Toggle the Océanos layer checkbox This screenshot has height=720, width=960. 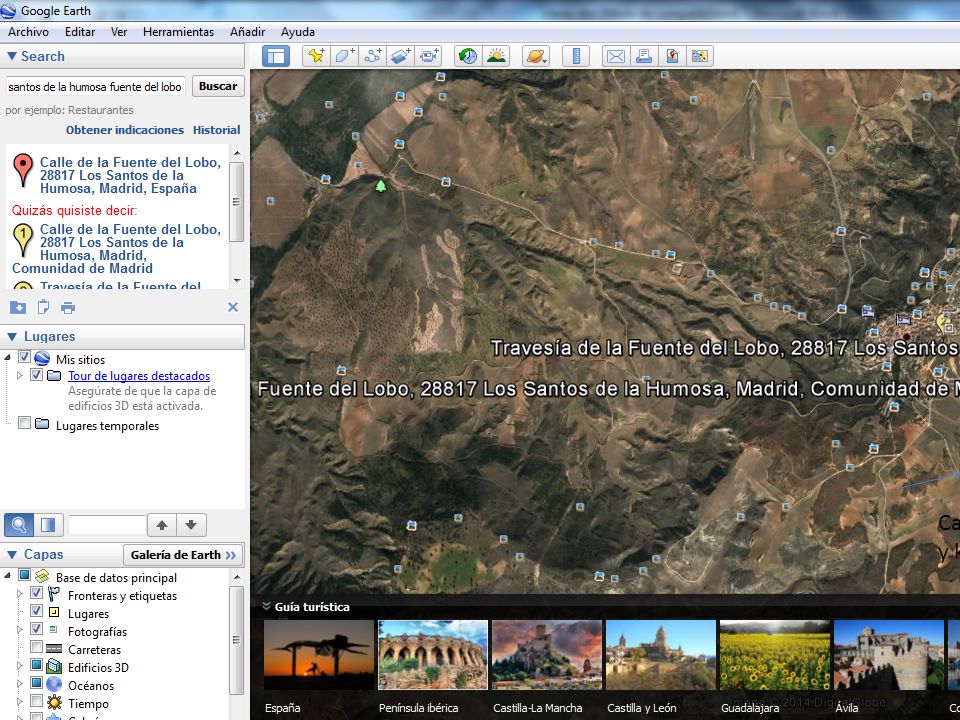[x=36, y=683]
